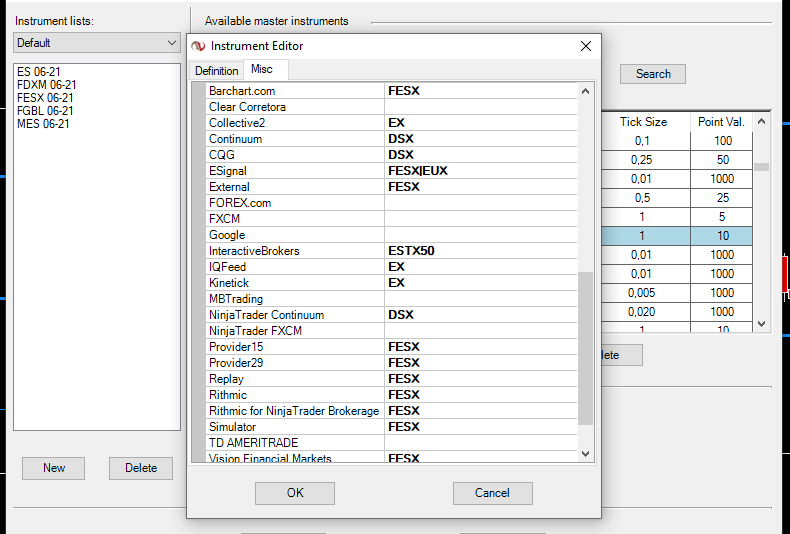Select MES 06-21 in the instrument list

pyautogui.click(x=43, y=124)
